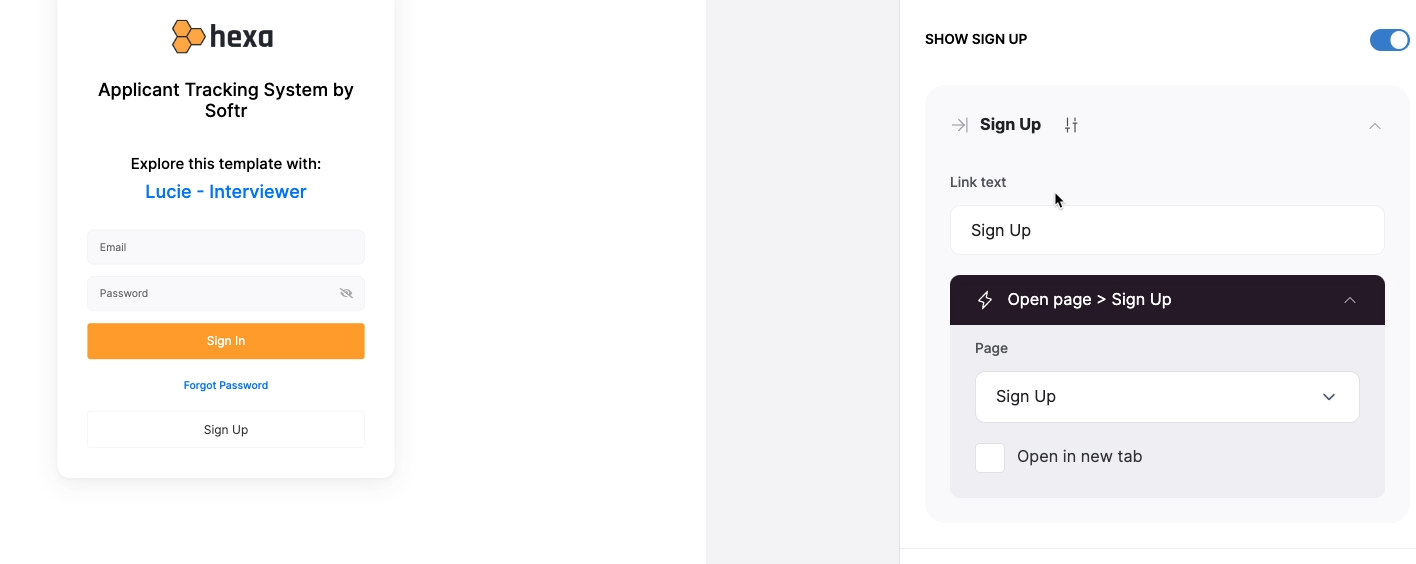The height and width of the screenshot is (564, 1416).
Task: Open the Page dropdown set to Sign Up
Action: click(x=1167, y=397)
